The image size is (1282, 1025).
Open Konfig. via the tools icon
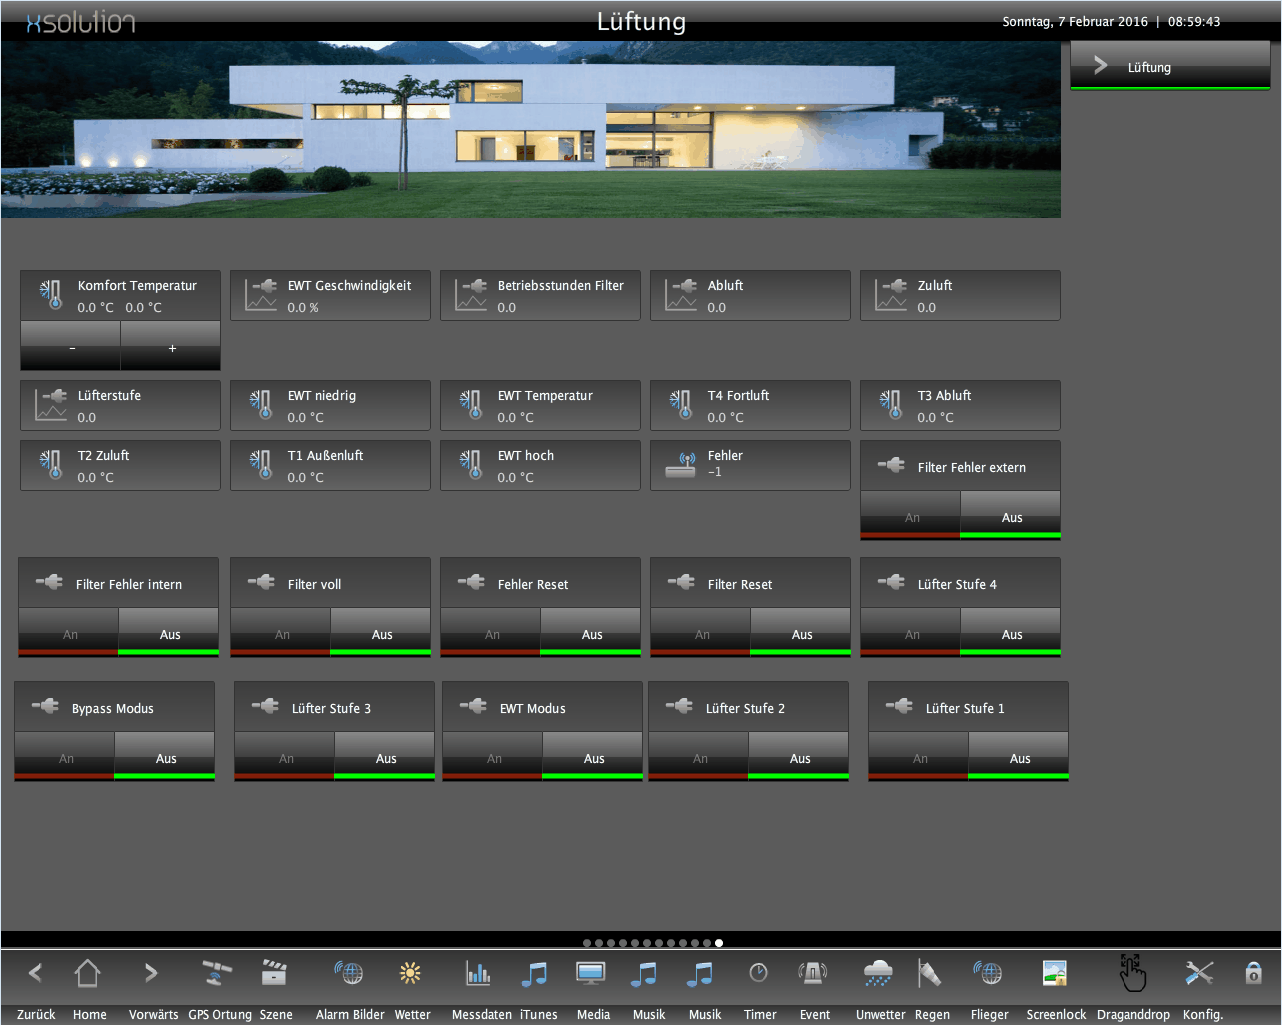pos(1199,973)
